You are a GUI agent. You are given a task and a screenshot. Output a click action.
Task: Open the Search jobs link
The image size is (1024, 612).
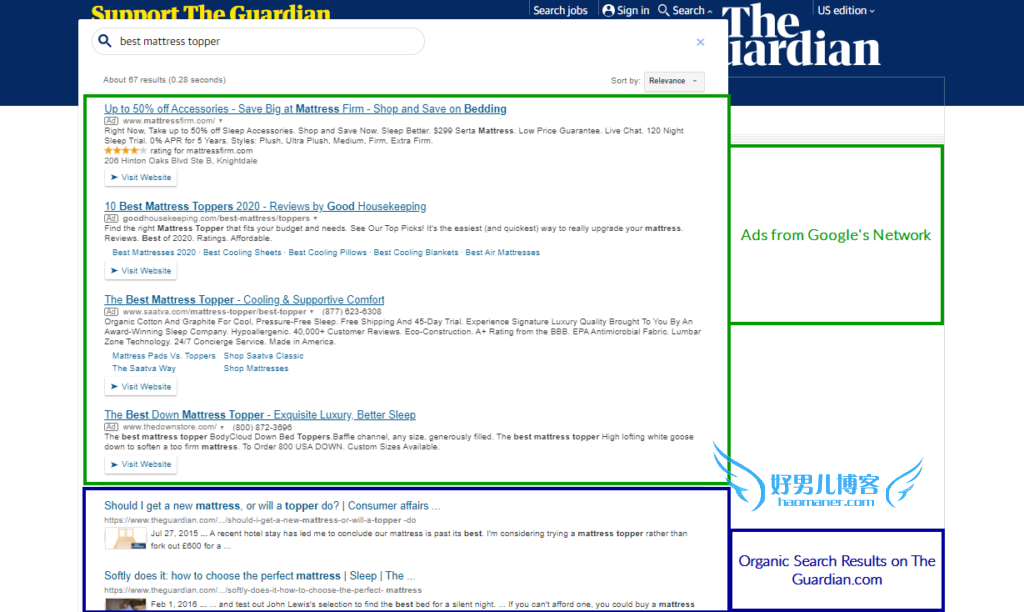tap(560, 10)
